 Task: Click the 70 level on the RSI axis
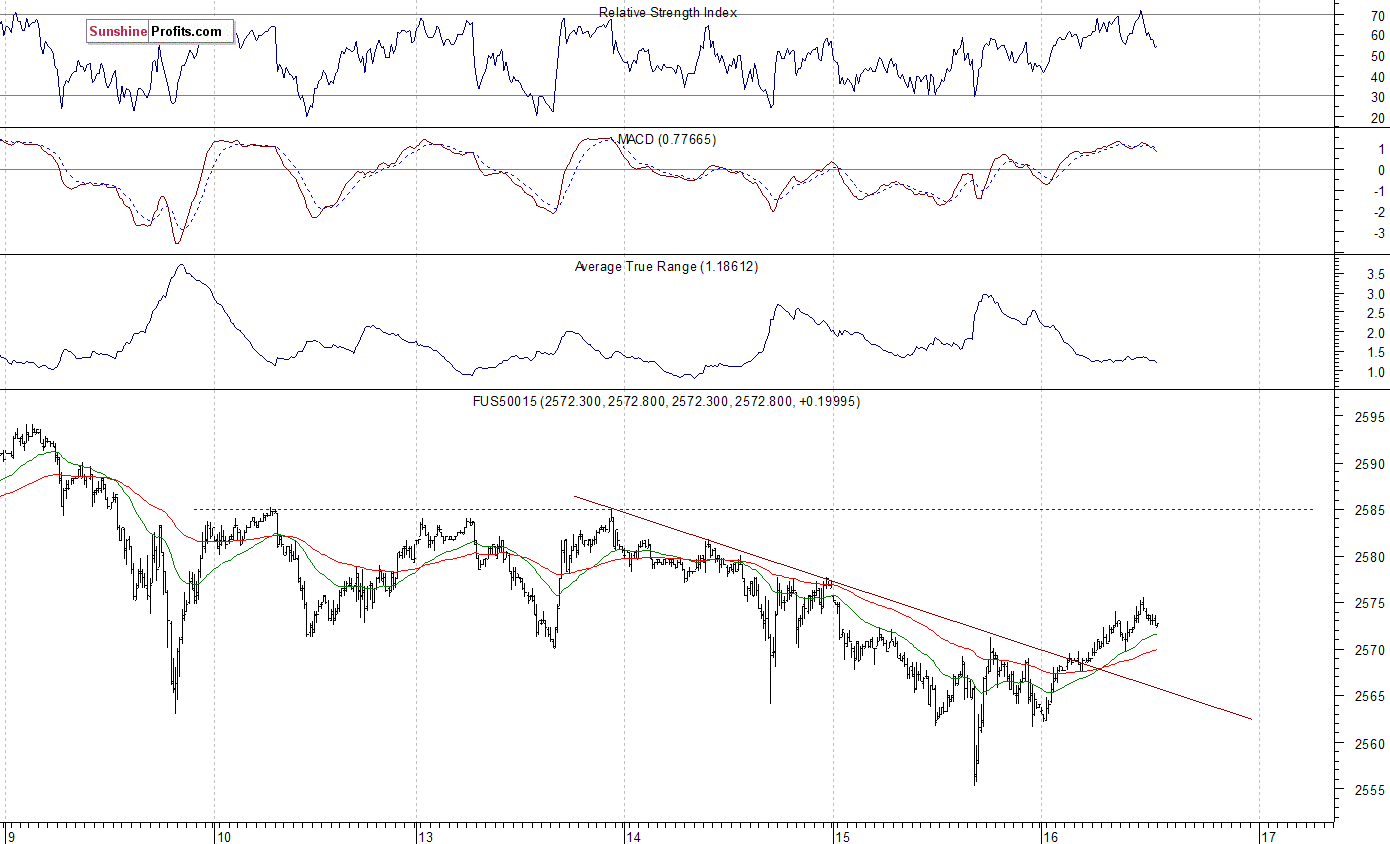[1378, 15]
